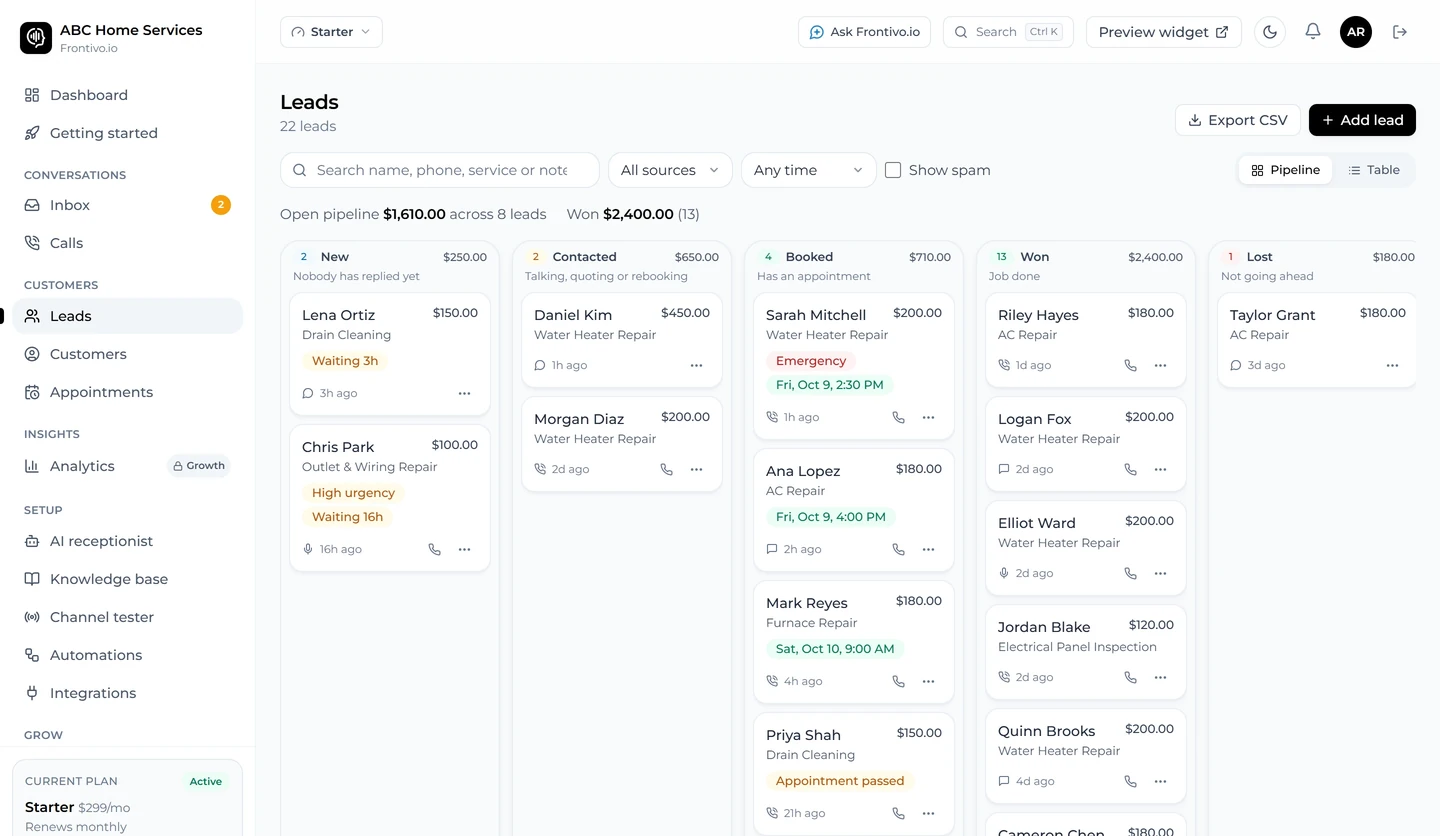Open the Any time filter dropdown
1440x836 pixels.
point(809,170)
